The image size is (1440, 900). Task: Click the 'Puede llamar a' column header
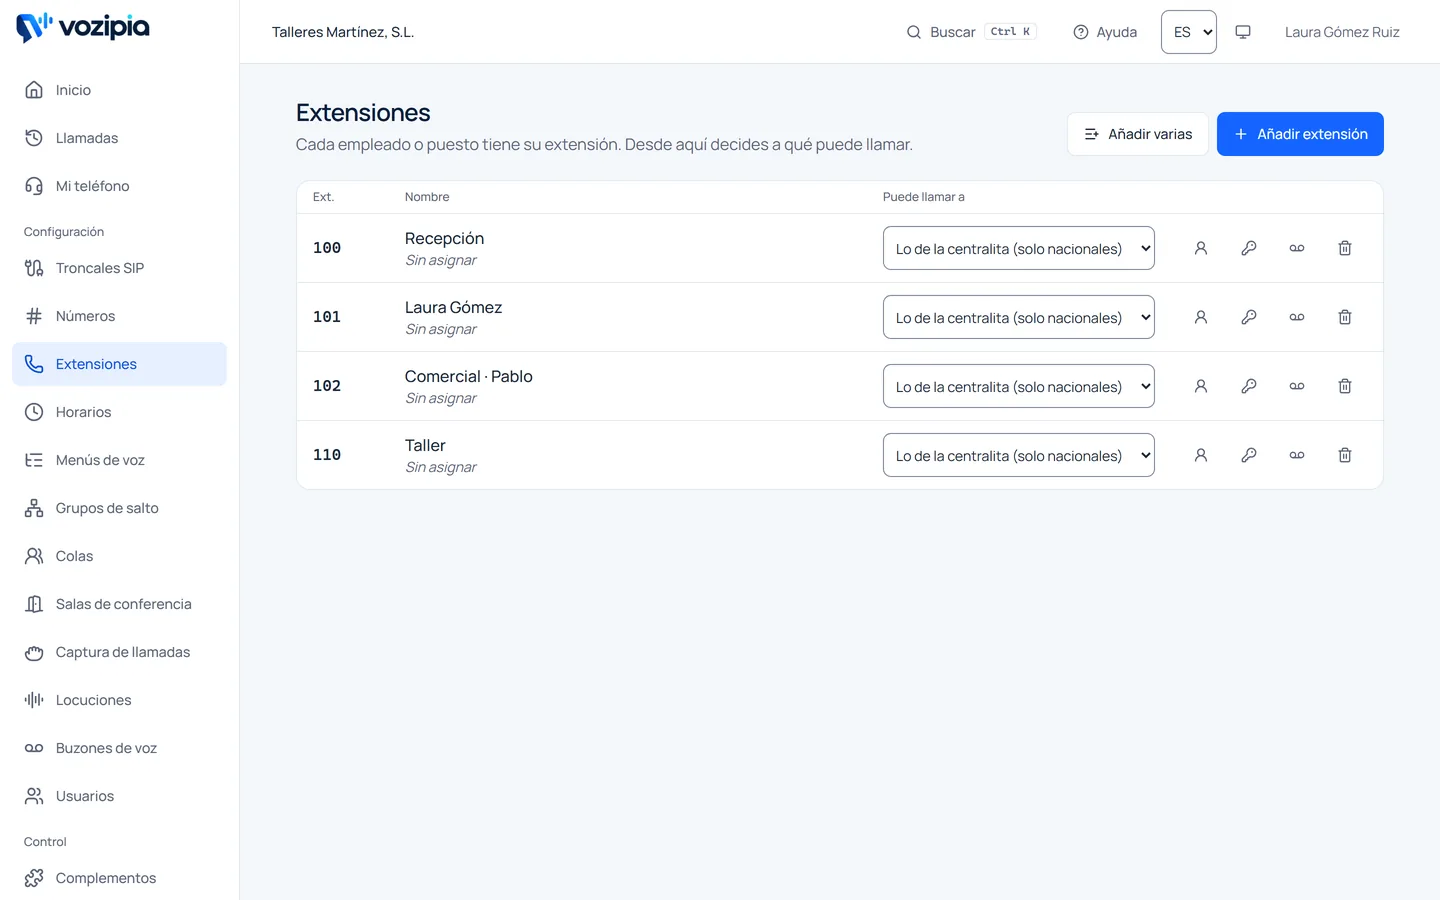point(923,197)
